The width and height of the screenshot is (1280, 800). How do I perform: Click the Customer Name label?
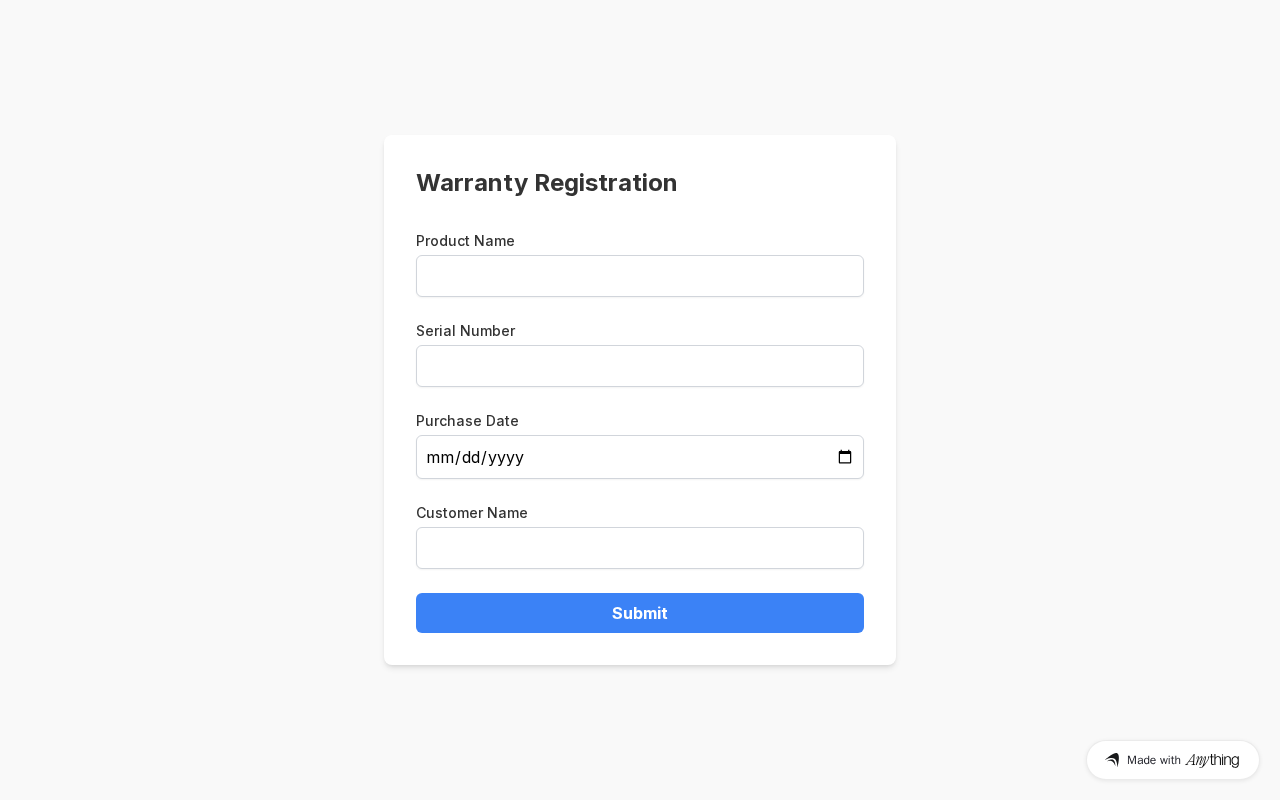[471, 513]
